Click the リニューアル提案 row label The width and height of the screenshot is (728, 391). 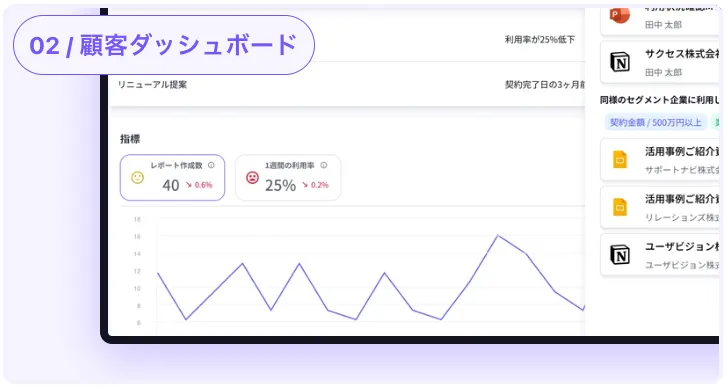[x=152, y=85]
